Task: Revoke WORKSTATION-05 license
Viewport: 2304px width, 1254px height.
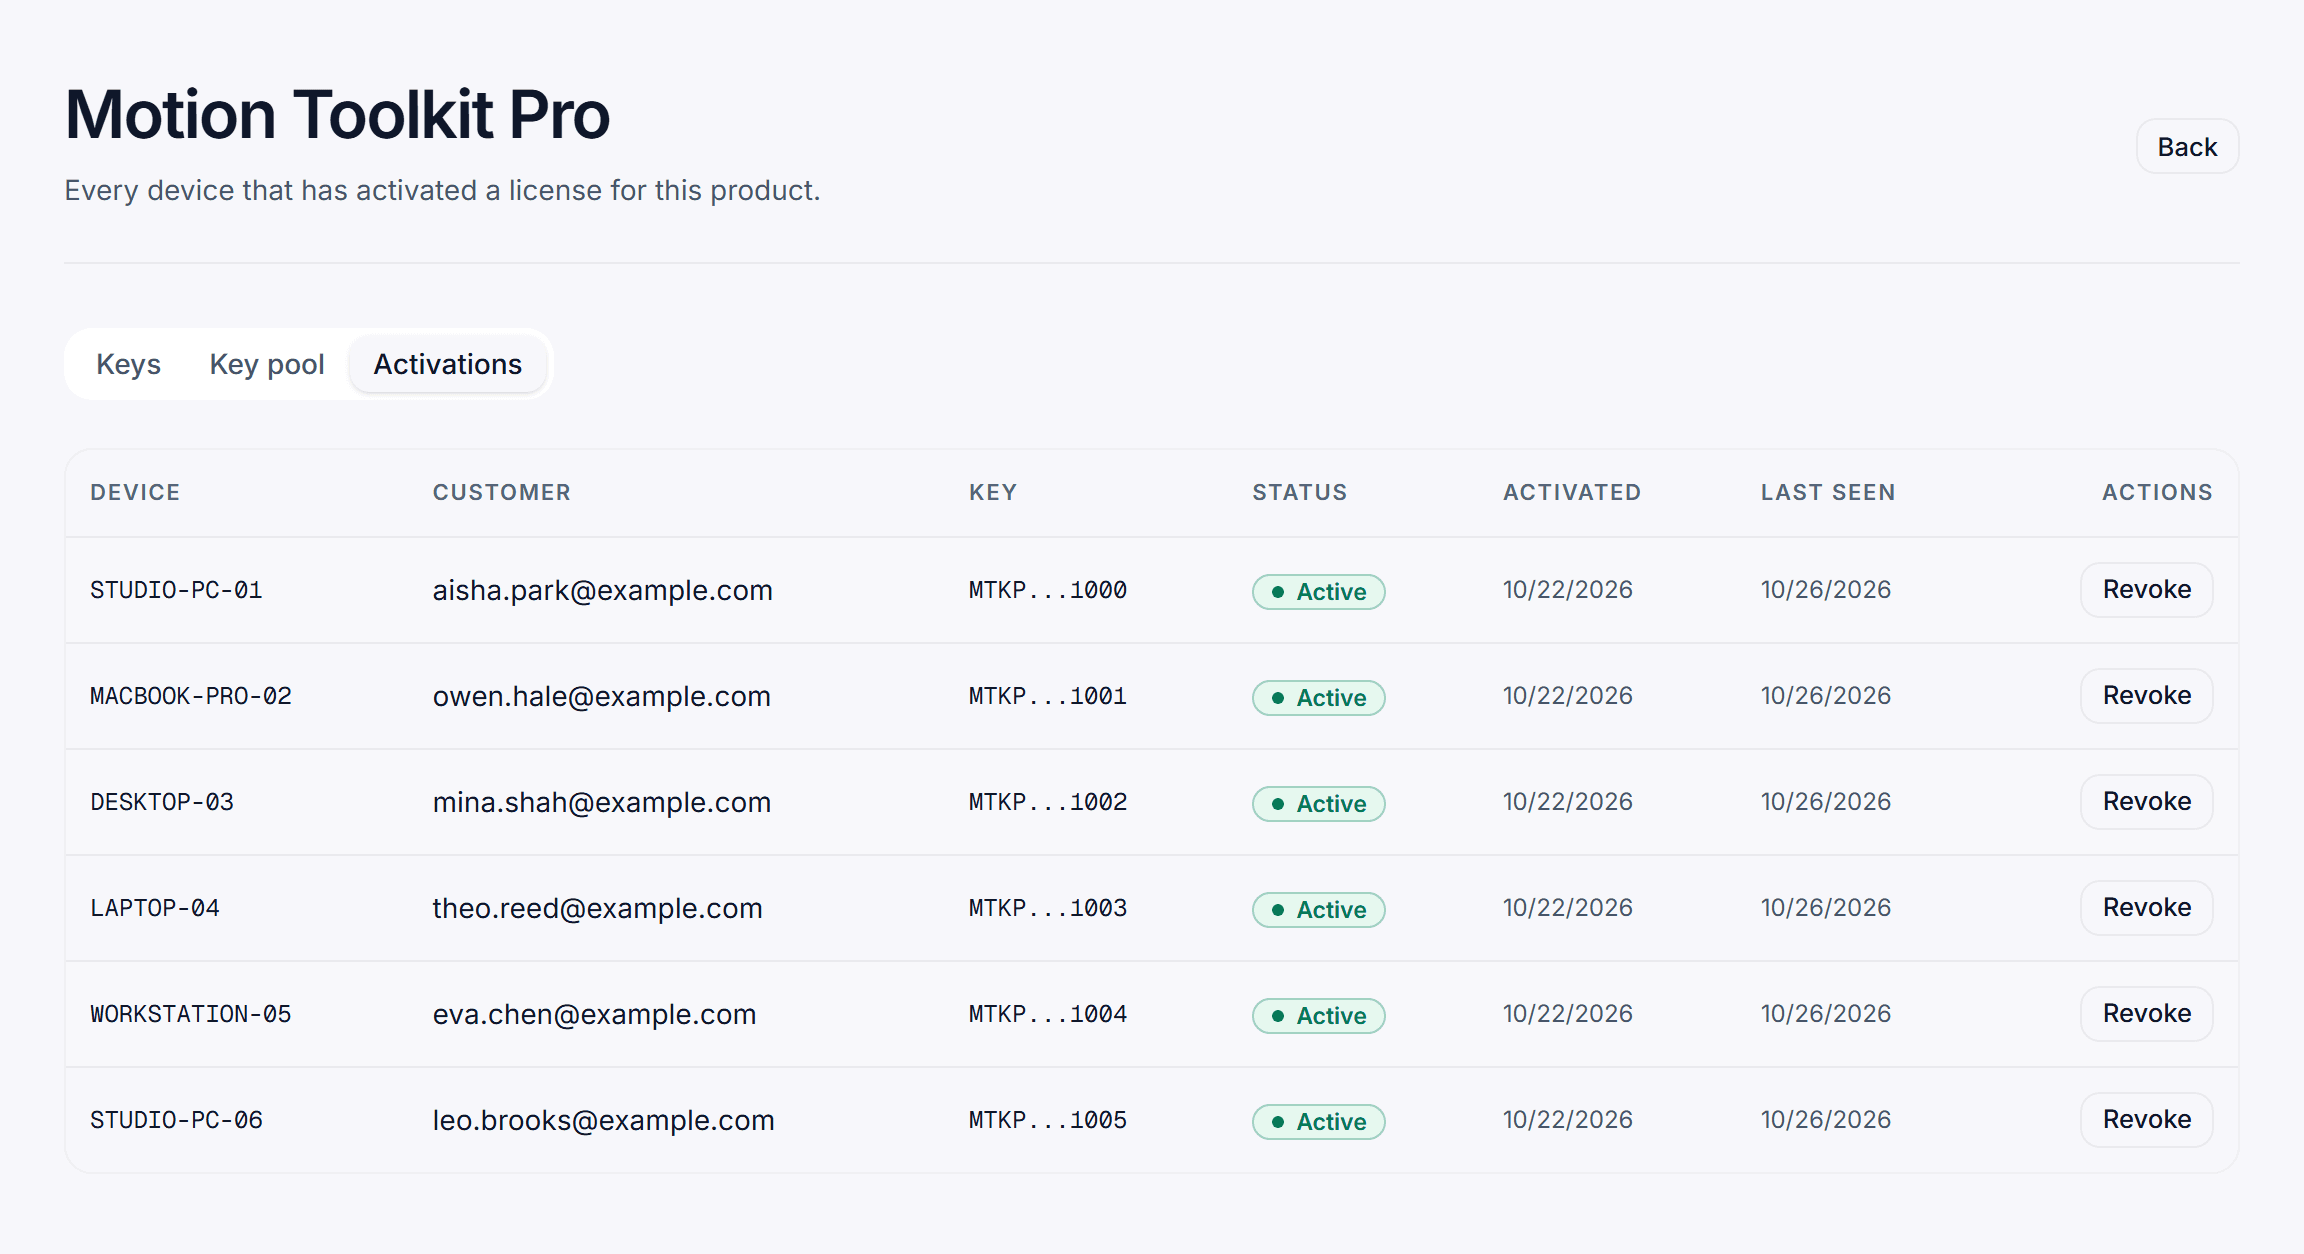Action: point(2147,1014)
